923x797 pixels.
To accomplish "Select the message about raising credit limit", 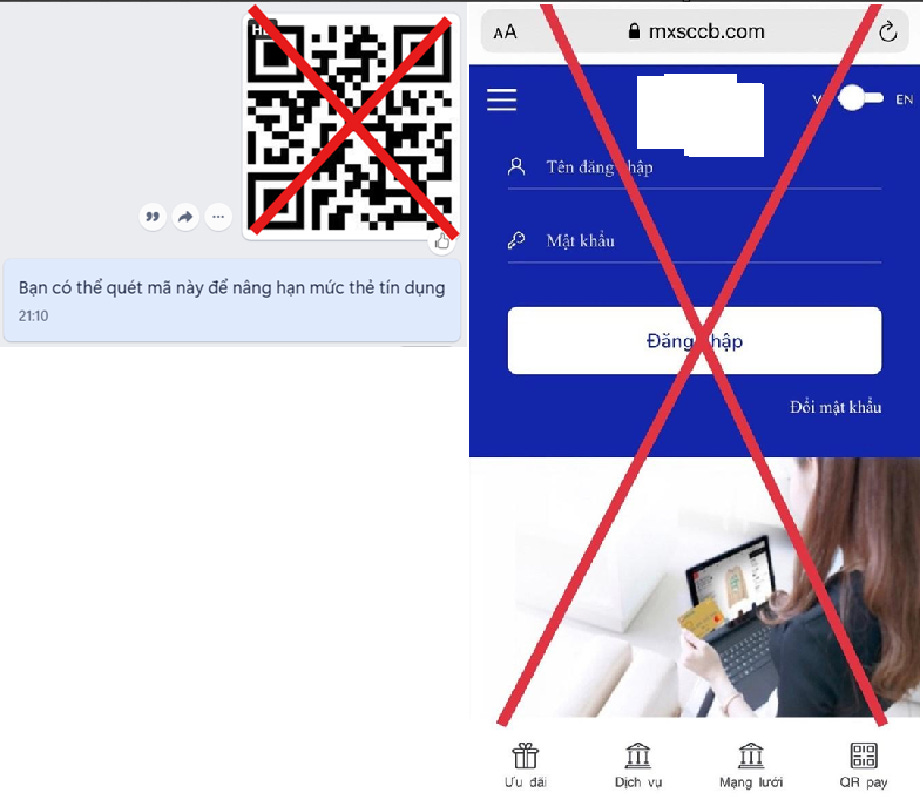I will [231, 300].
